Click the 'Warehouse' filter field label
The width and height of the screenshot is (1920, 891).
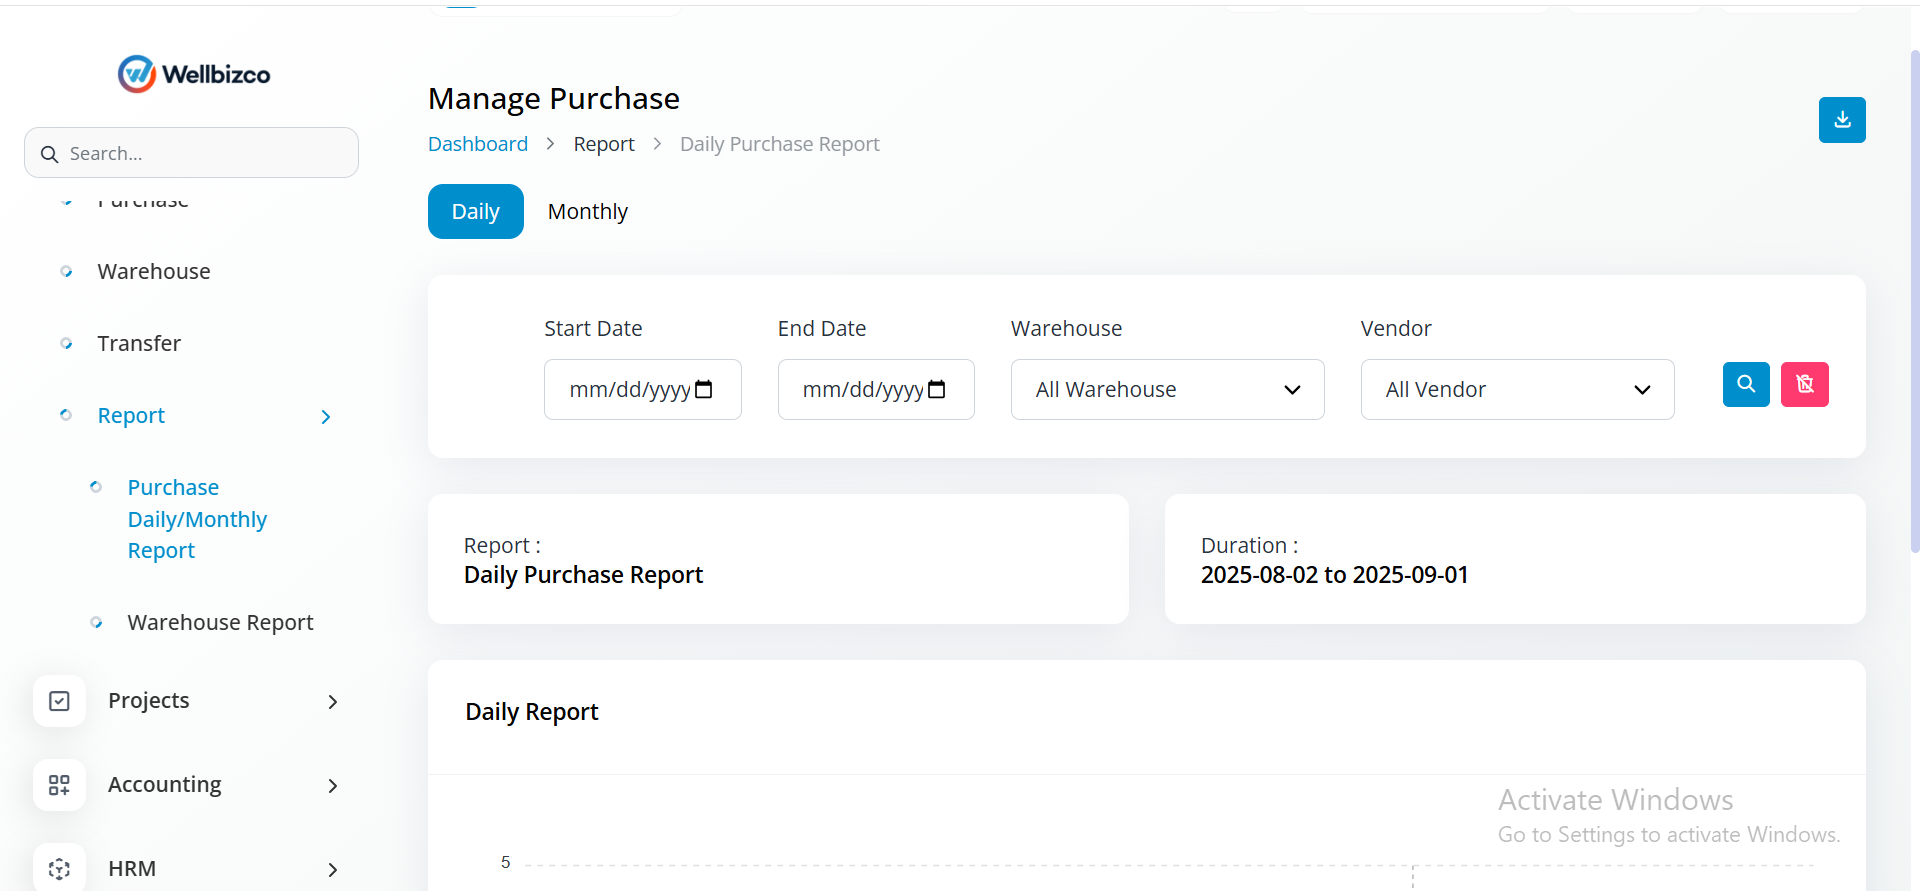[x=1067, y=328]
